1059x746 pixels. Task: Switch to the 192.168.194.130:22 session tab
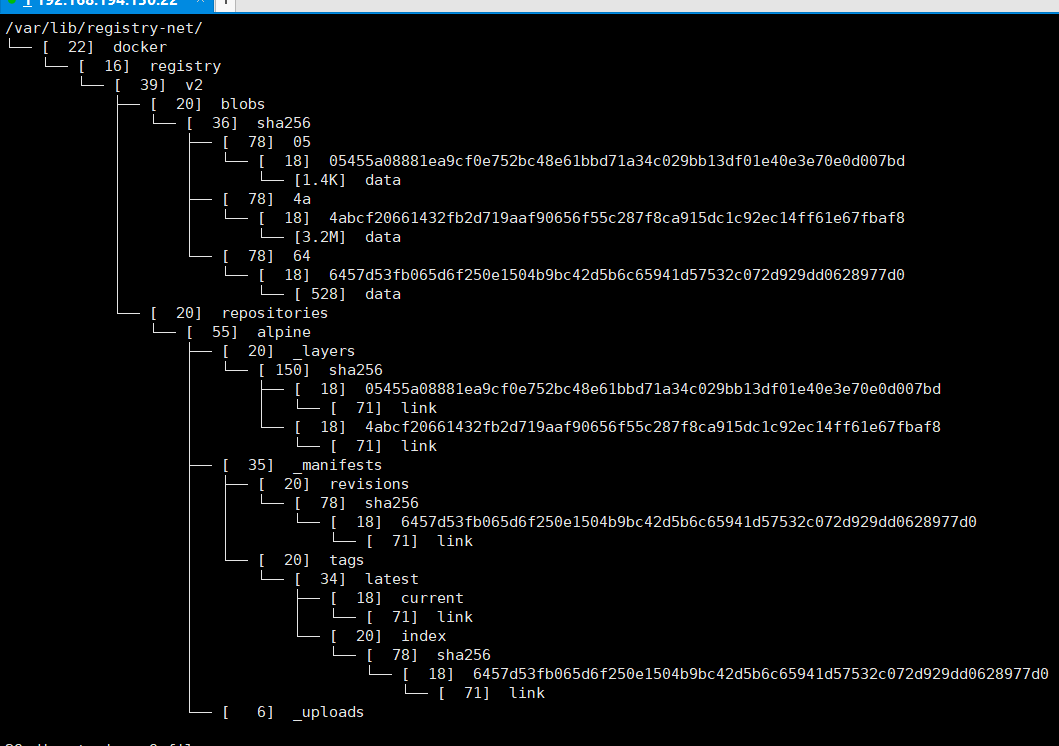pos(107,3)
